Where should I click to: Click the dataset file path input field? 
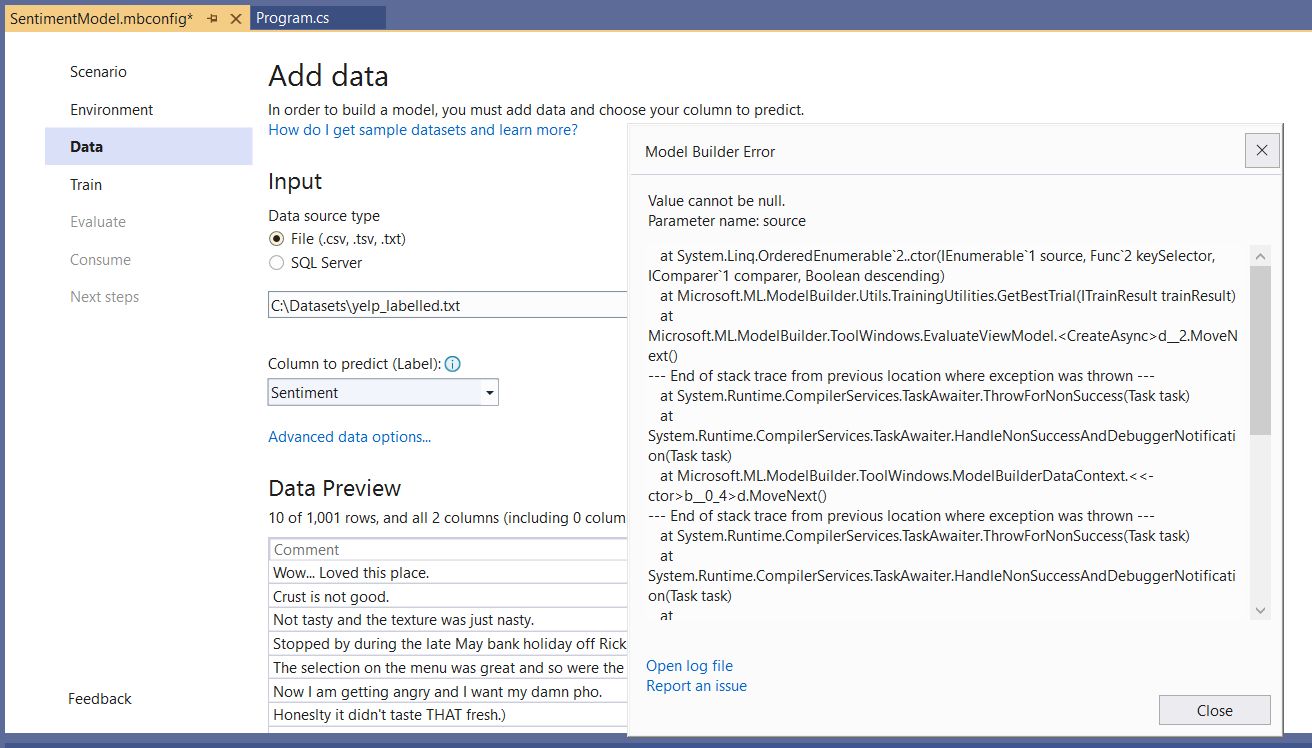click(x=448, y=306)
